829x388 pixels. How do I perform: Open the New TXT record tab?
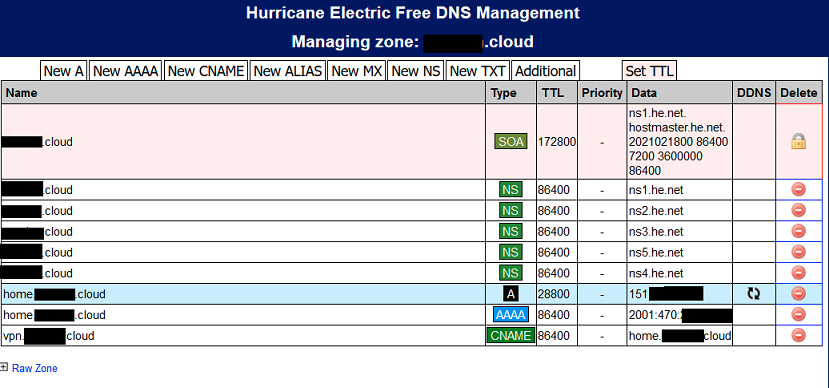478,71
